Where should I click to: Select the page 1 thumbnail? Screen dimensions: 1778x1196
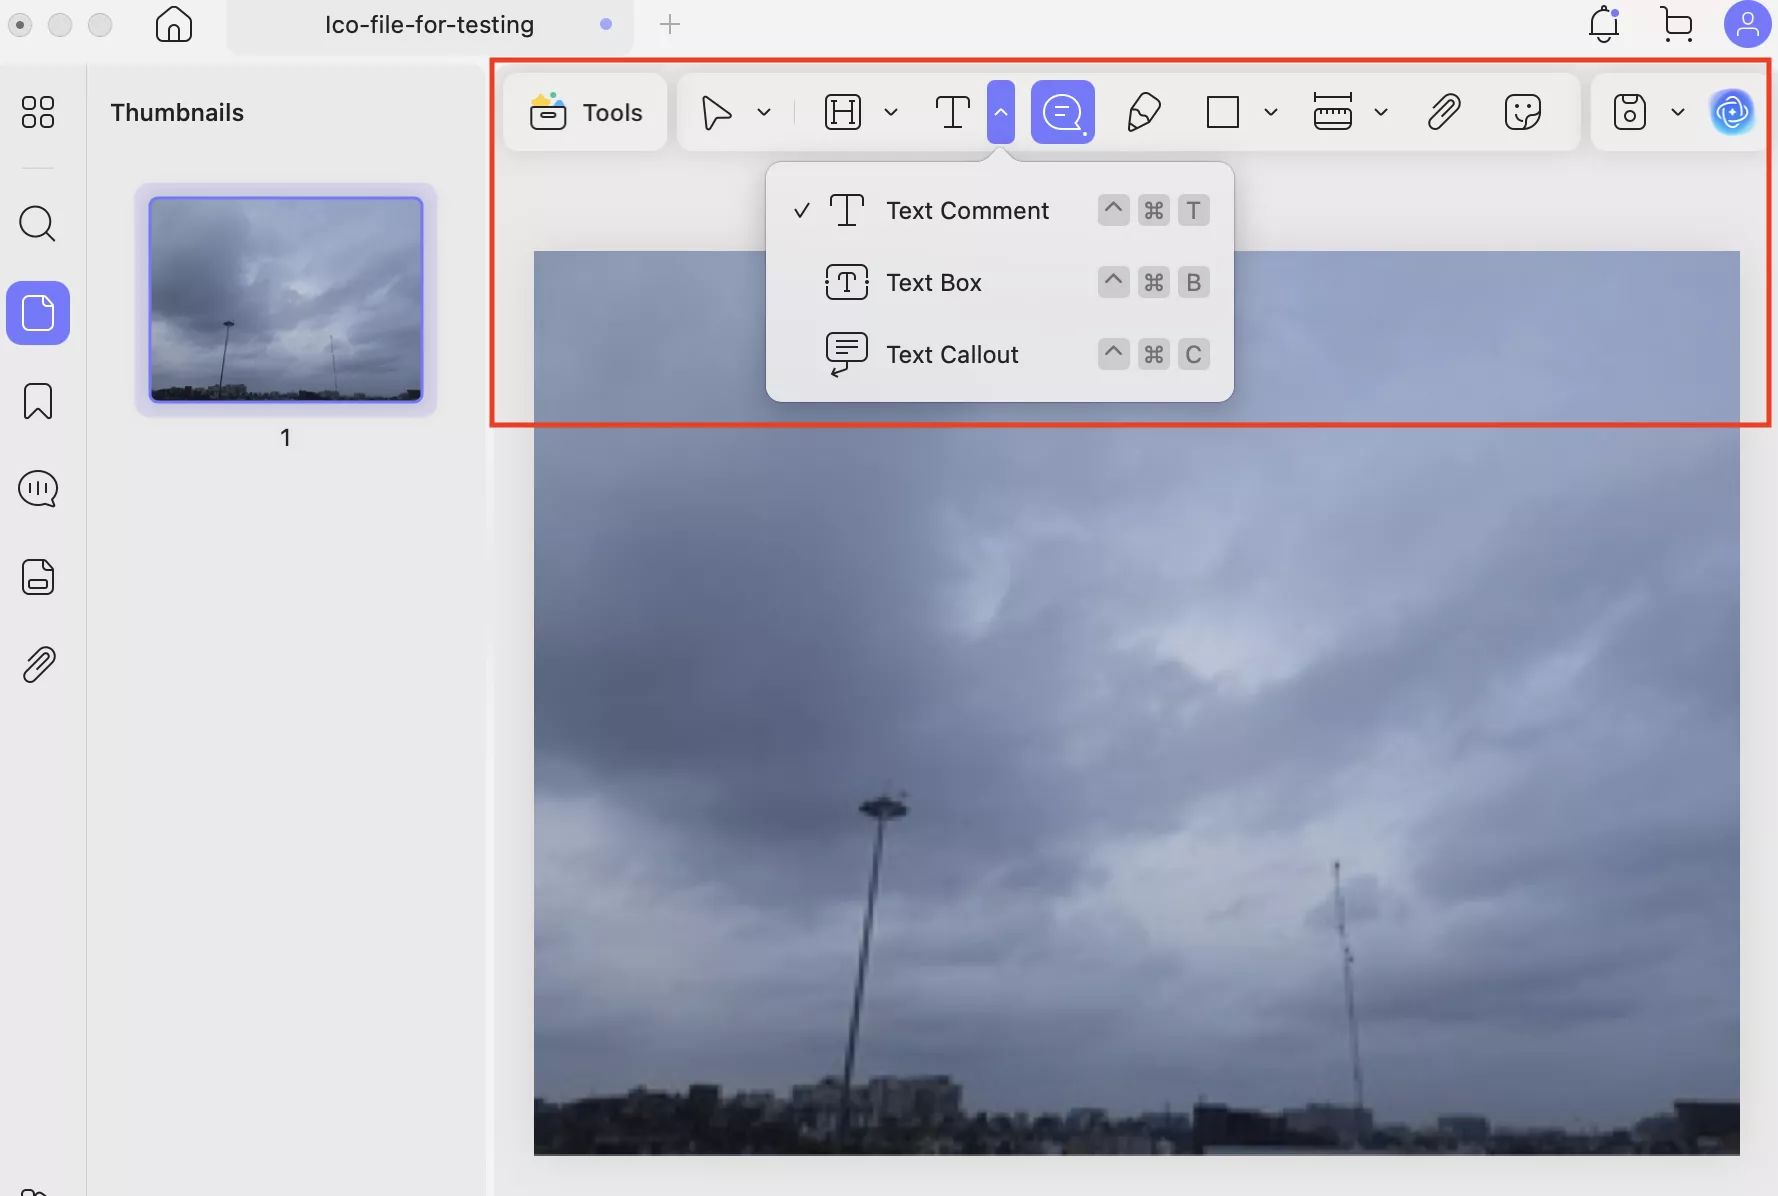285,300
